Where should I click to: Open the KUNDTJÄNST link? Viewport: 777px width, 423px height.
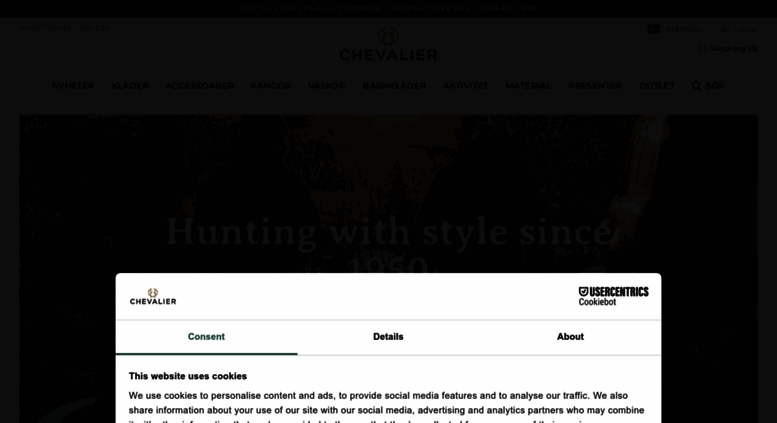[45, 28]
